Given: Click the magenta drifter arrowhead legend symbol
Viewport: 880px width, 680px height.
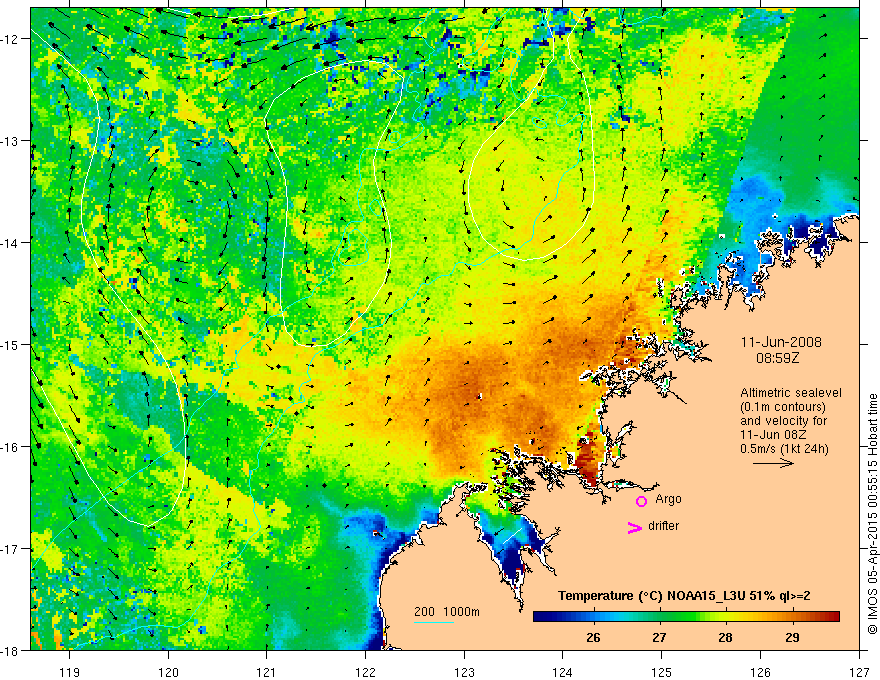Looking at the screenshot, I should [634, 527].
